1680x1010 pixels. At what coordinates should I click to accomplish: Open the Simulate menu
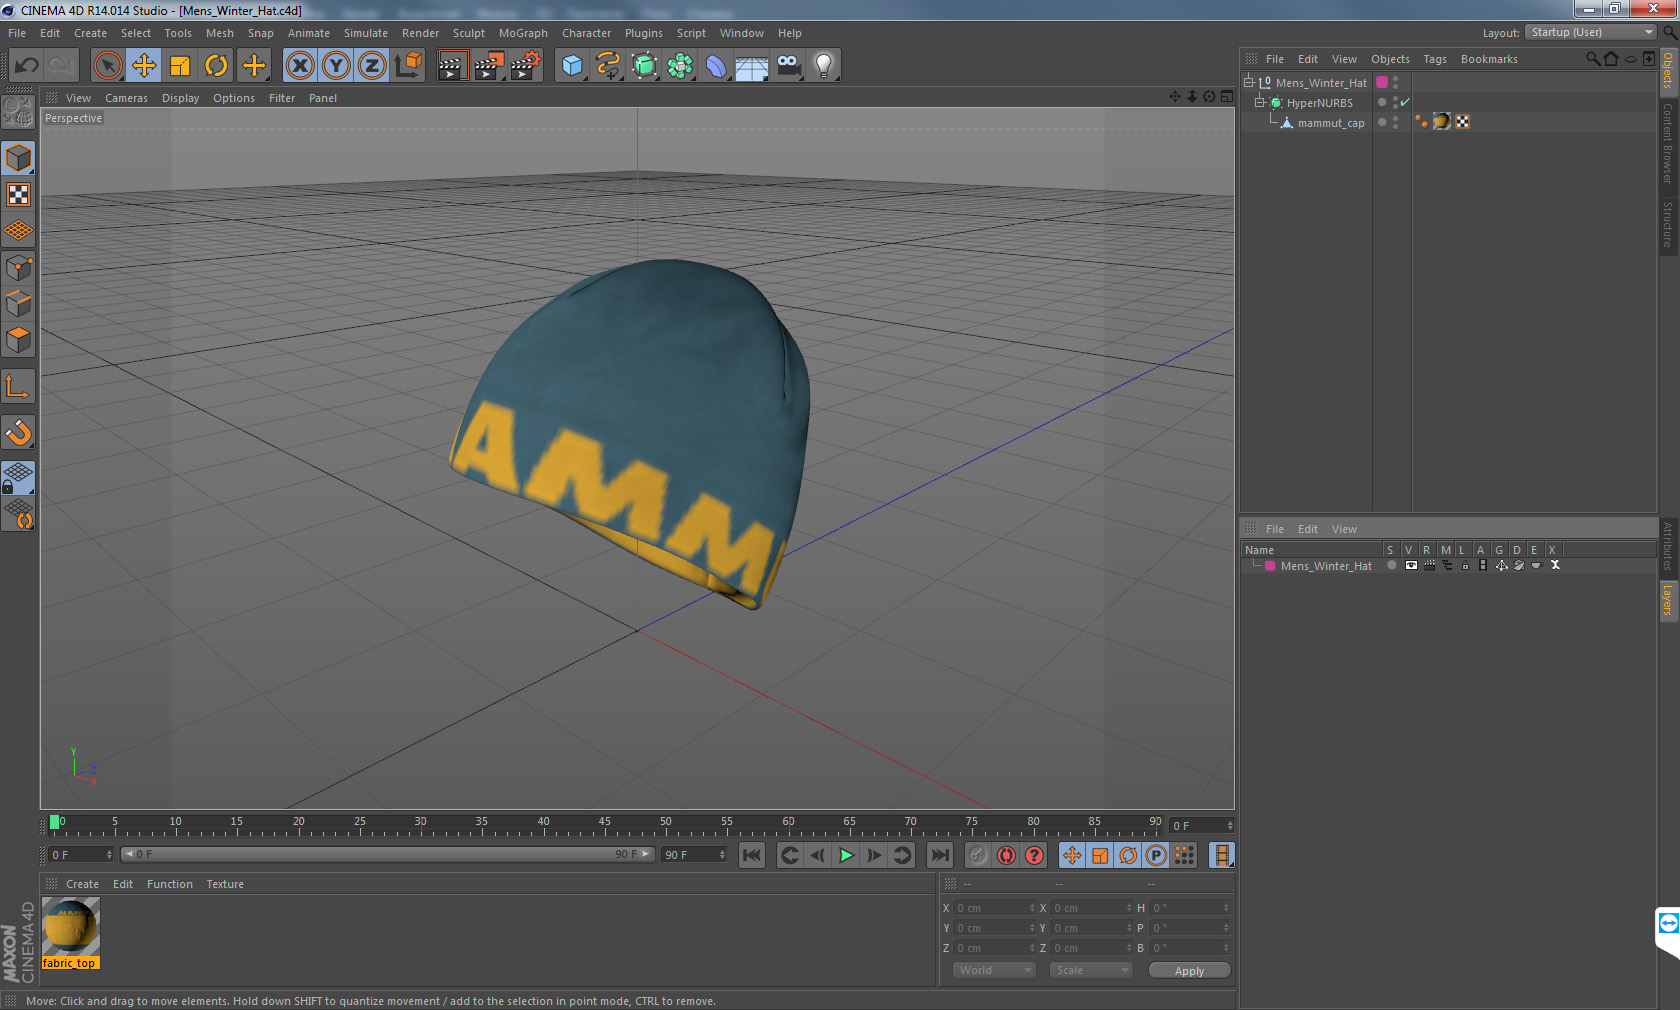click(x=366, y=33)
